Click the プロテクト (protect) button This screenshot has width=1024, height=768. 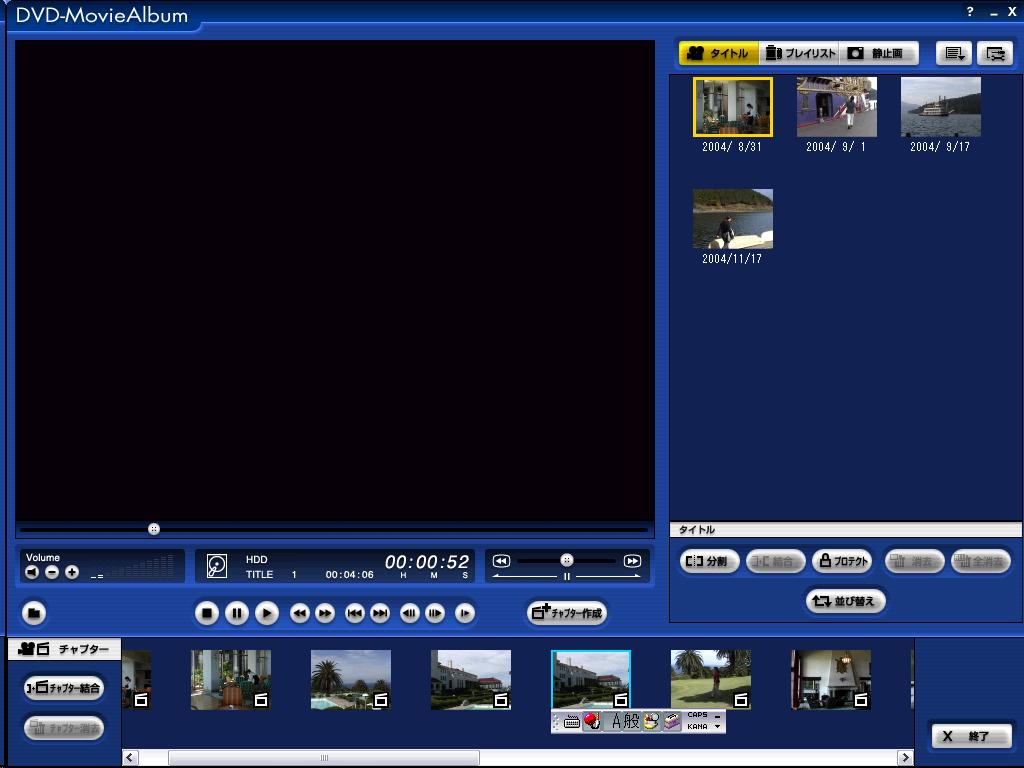click(x=842, y=561)
